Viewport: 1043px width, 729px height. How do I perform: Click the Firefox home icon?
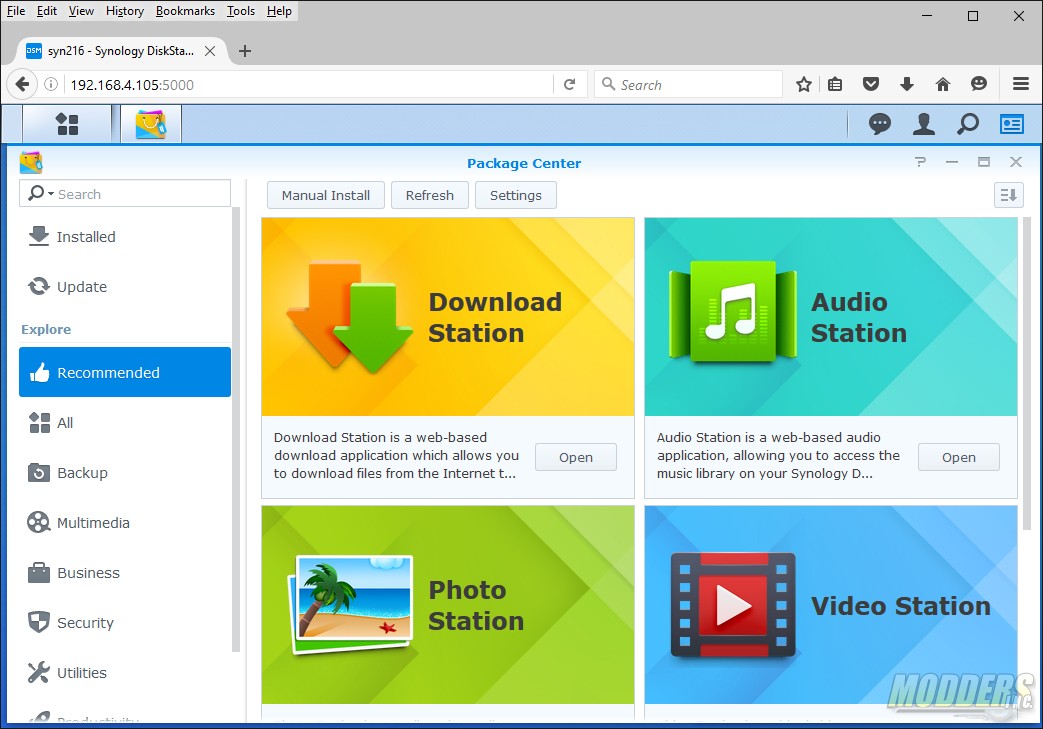click(943, 84)
